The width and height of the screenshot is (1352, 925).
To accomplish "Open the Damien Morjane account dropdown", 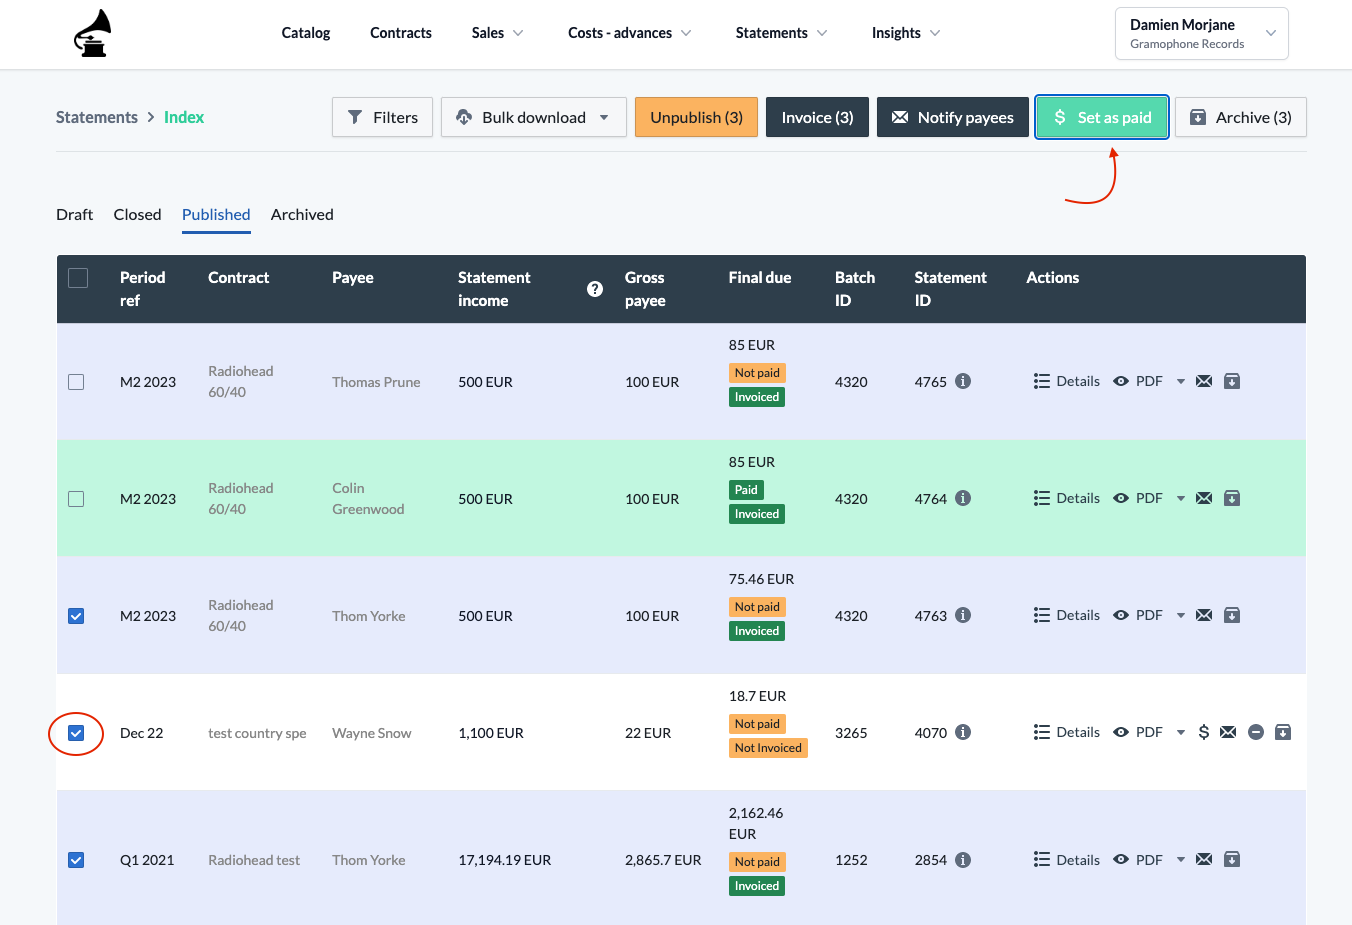I will (x=1201, y=33).
